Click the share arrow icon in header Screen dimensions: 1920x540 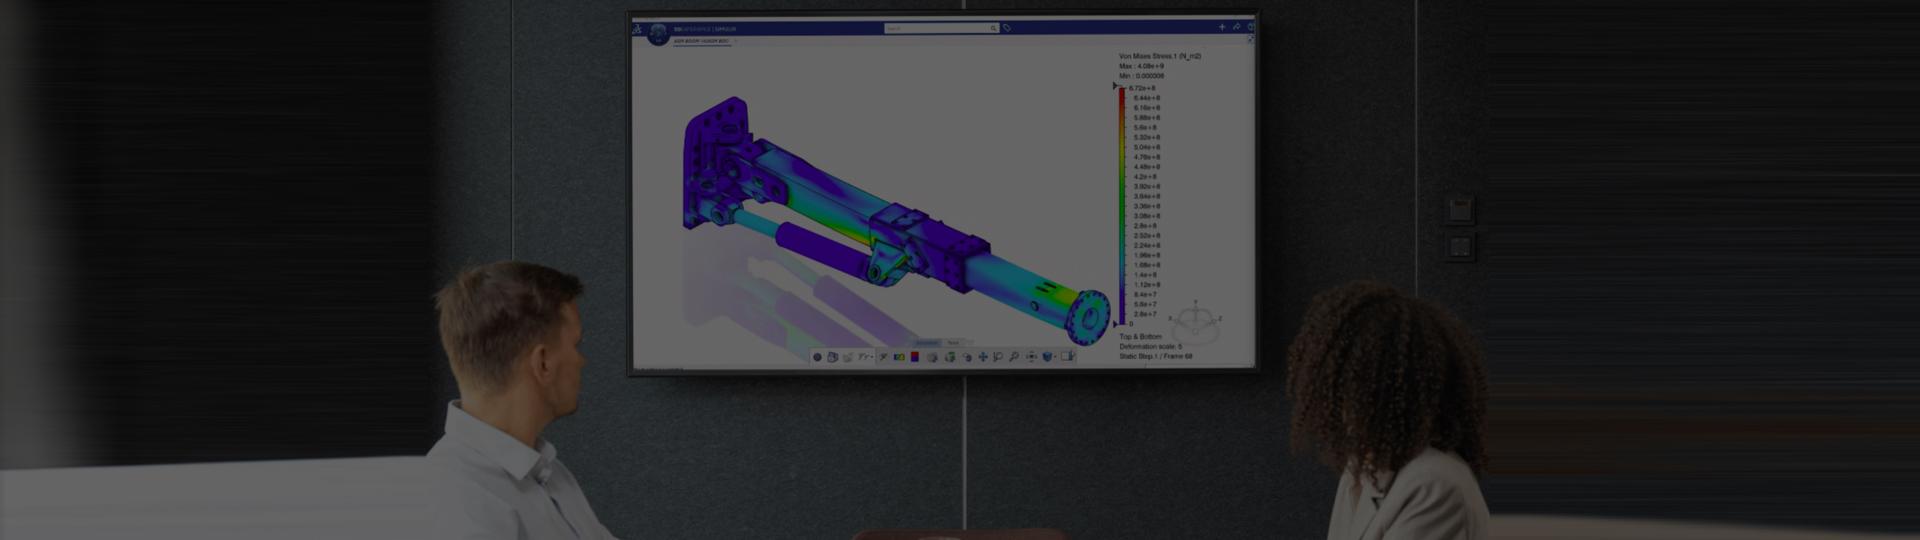tap(1236, 28)
